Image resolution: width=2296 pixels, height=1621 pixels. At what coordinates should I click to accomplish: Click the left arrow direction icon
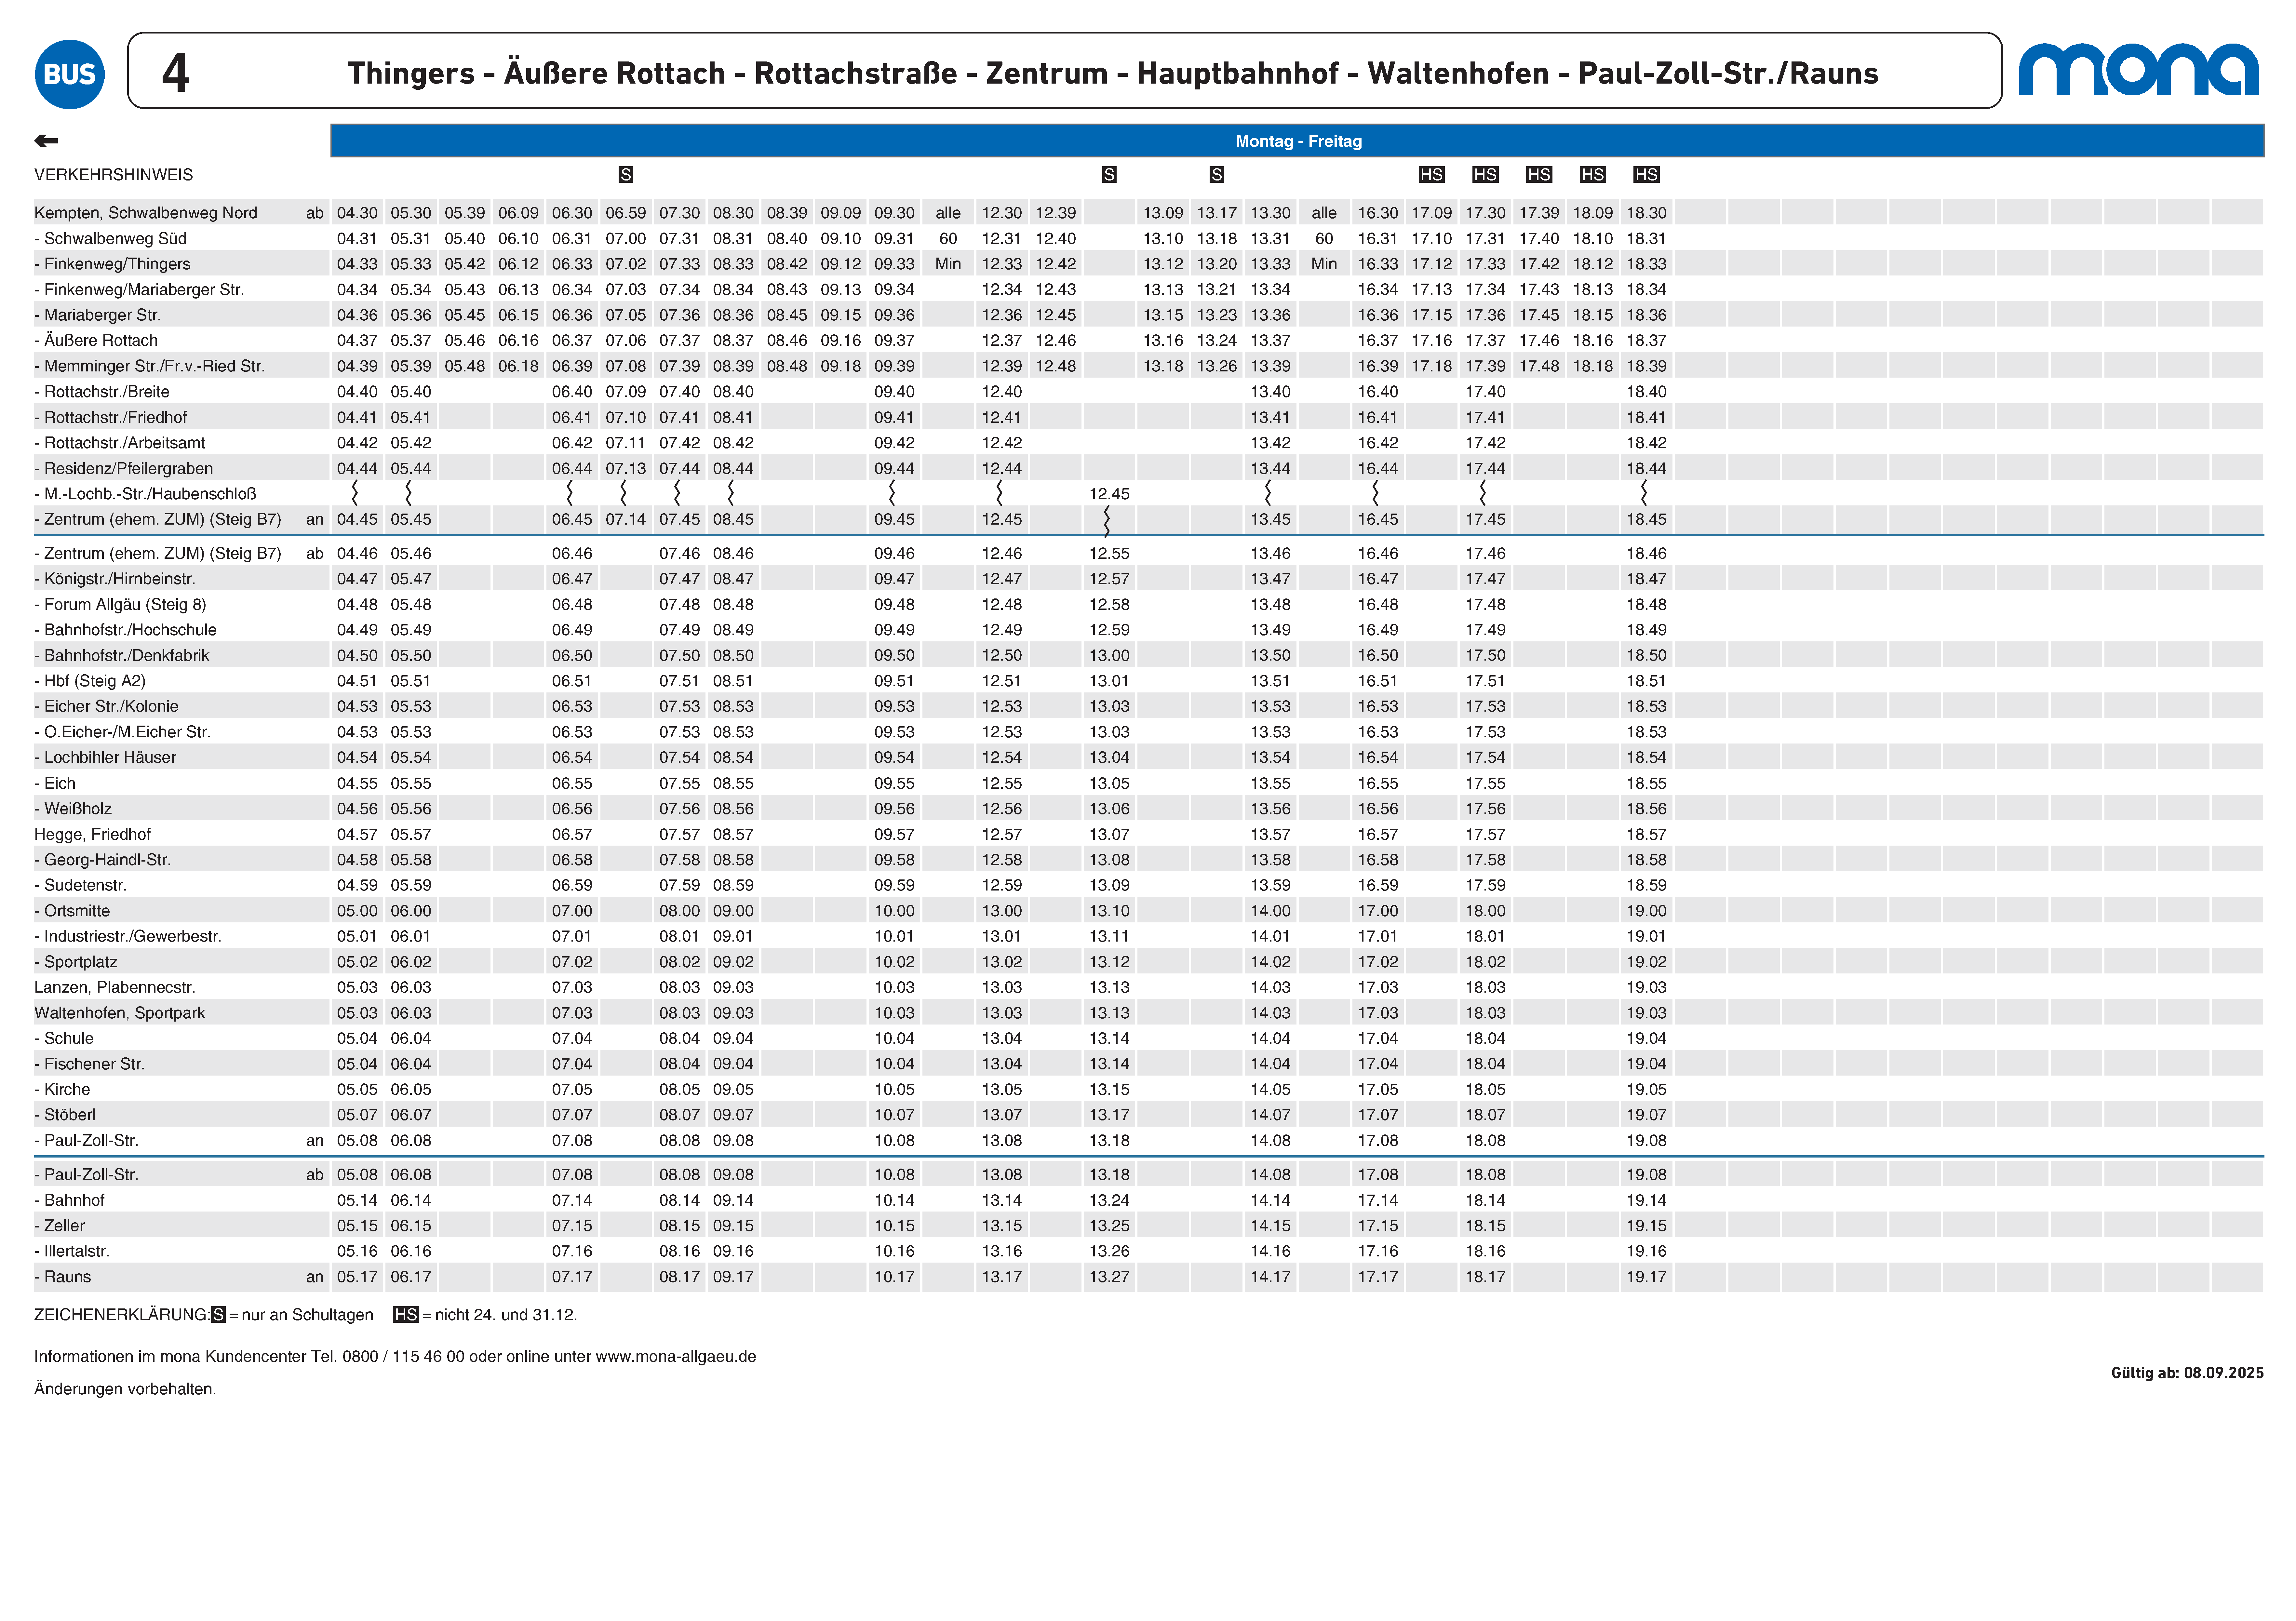[46, 141]
